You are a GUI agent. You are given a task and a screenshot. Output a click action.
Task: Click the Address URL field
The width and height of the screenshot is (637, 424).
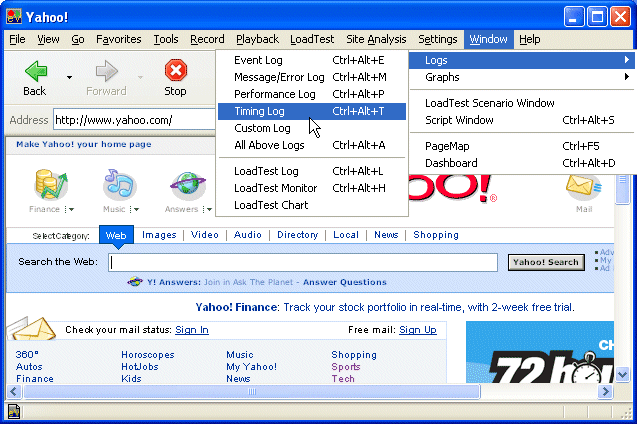pyautogui.click(x=134, y=120)
